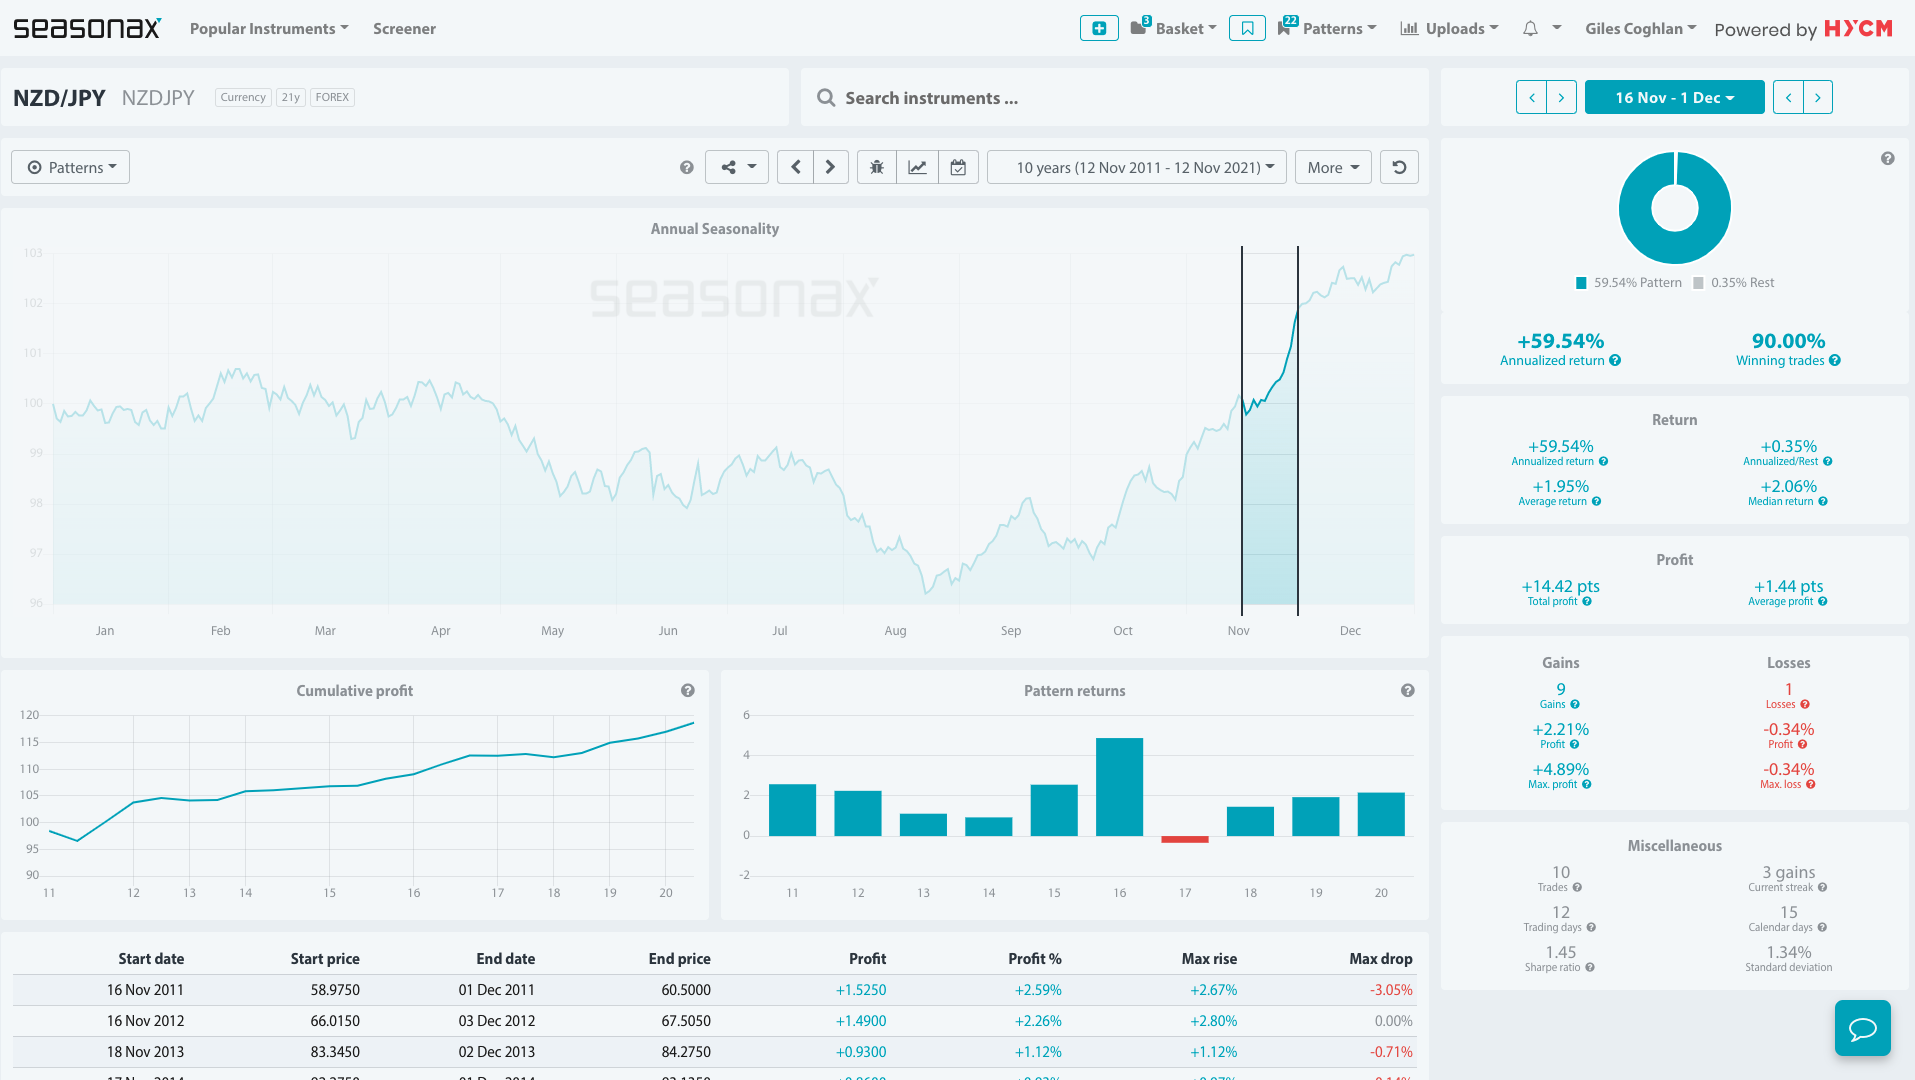
Task: Shift end date forward one day
Action: [1818, 97]
